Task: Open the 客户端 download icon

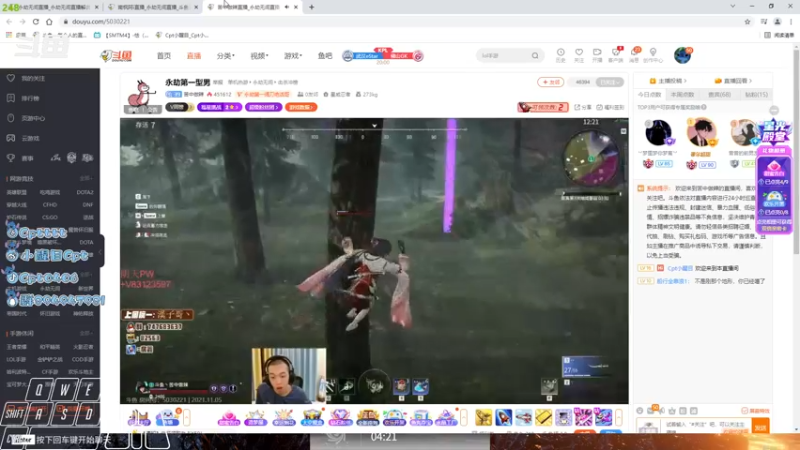Action: point(616,55)
